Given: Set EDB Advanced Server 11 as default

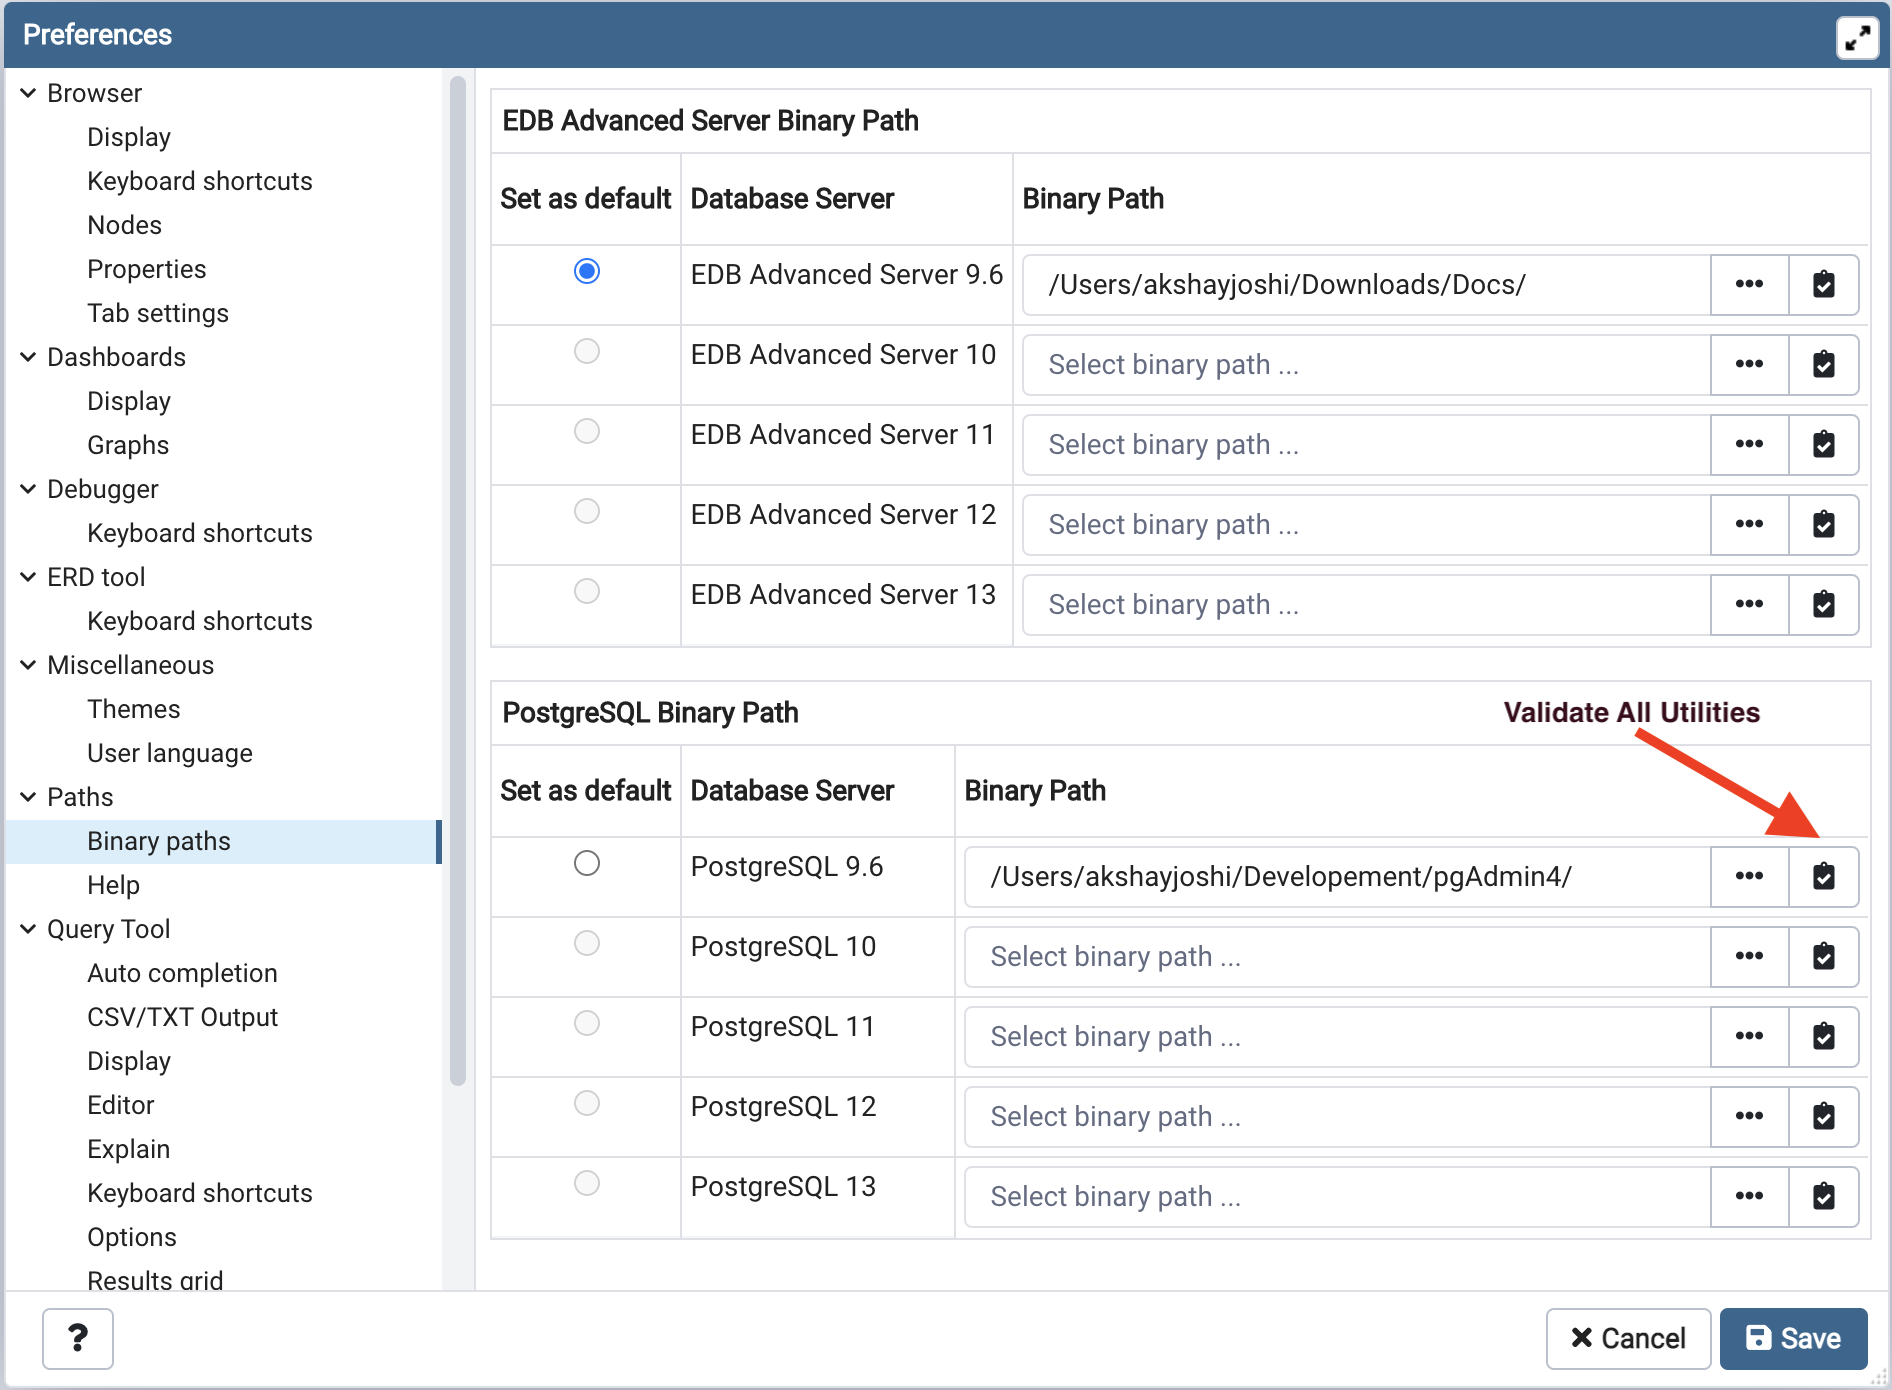Looking at the screenshot, I should (587, 431).
